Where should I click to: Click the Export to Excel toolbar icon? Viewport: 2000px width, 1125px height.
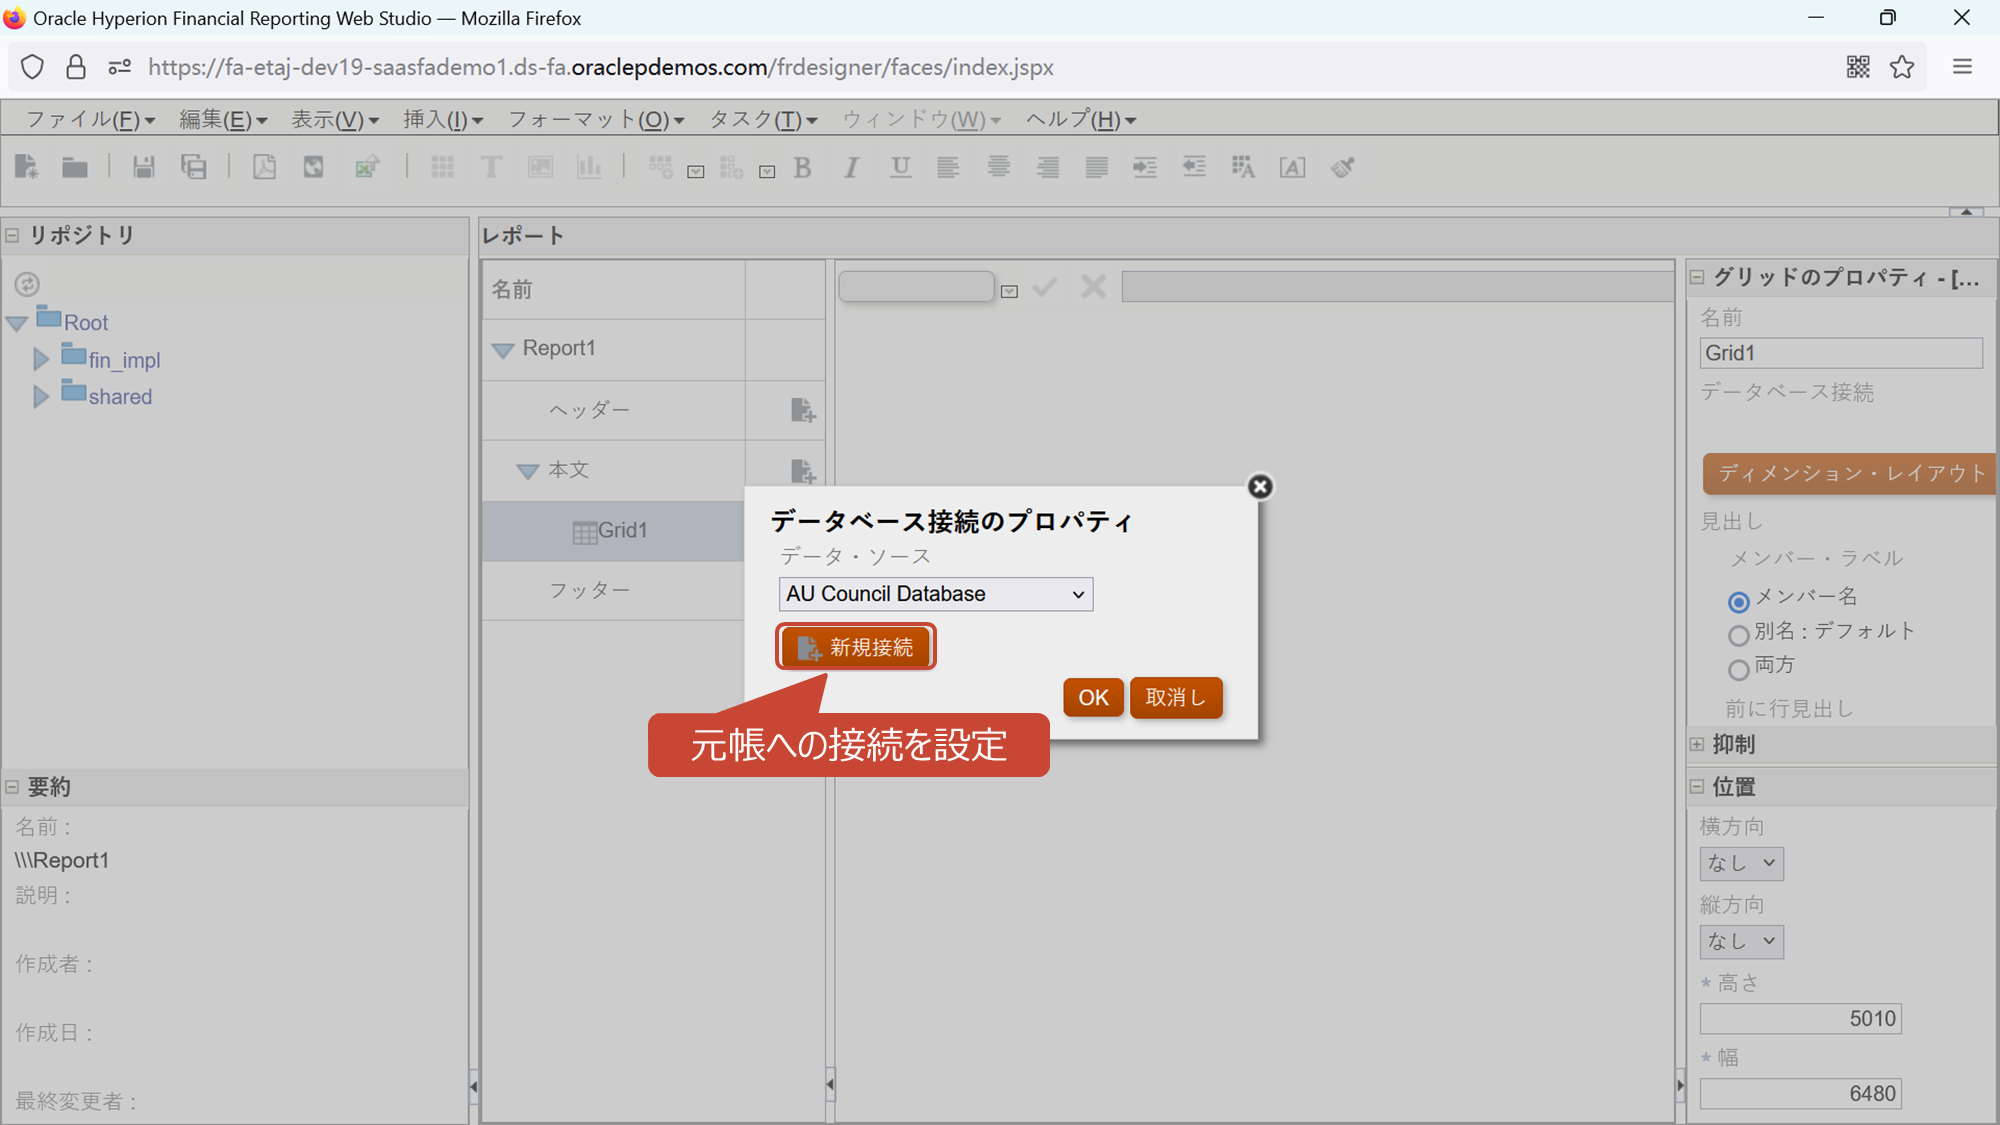click(x=367, y=167)
